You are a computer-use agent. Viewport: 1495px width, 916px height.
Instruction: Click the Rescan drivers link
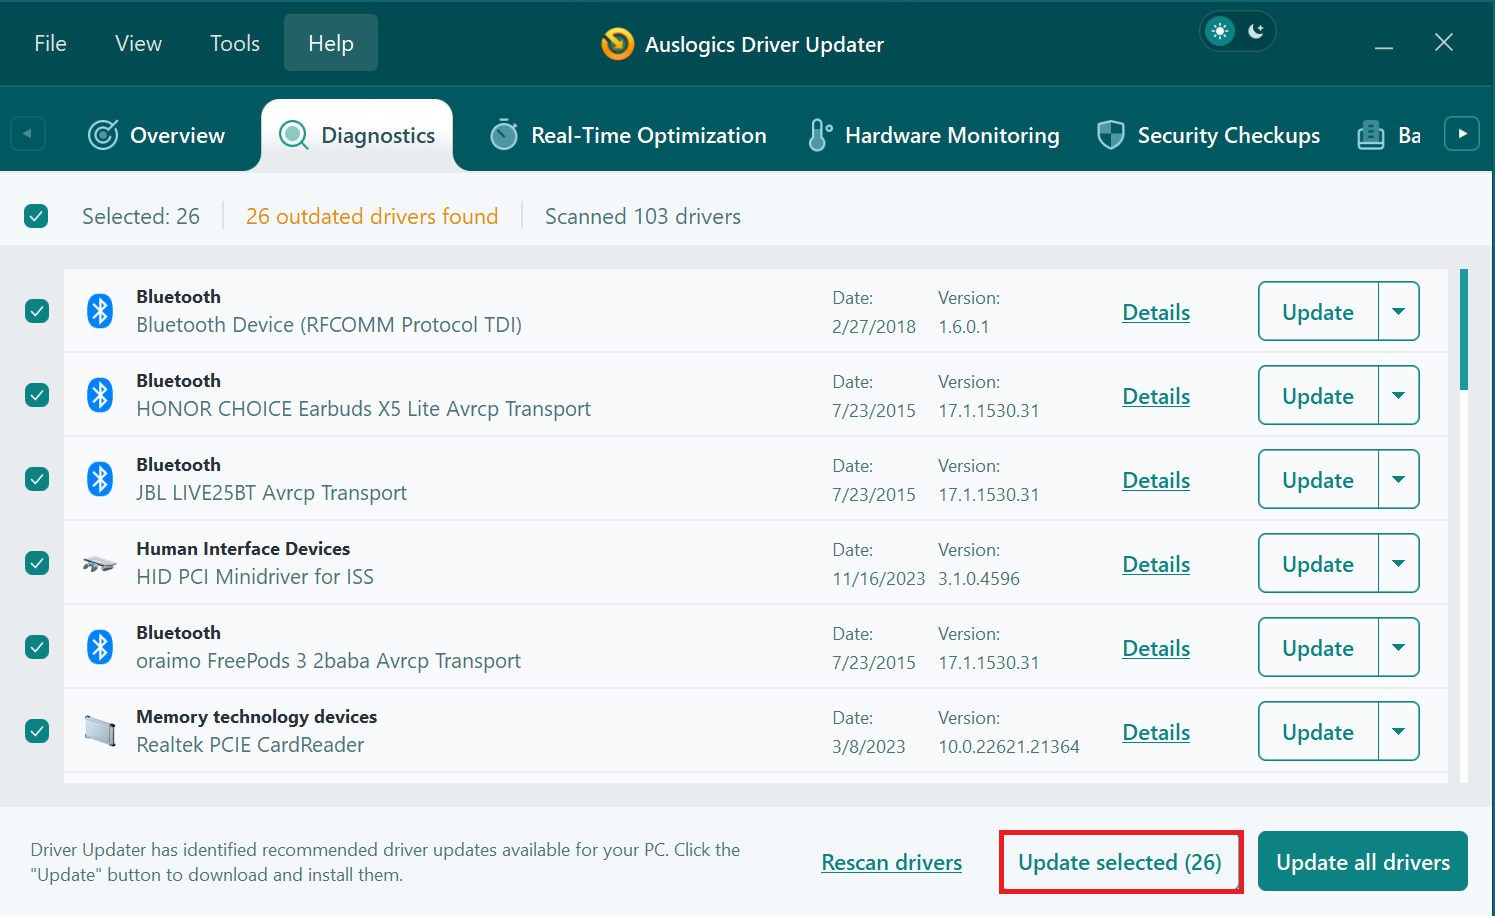pos(892,862)
